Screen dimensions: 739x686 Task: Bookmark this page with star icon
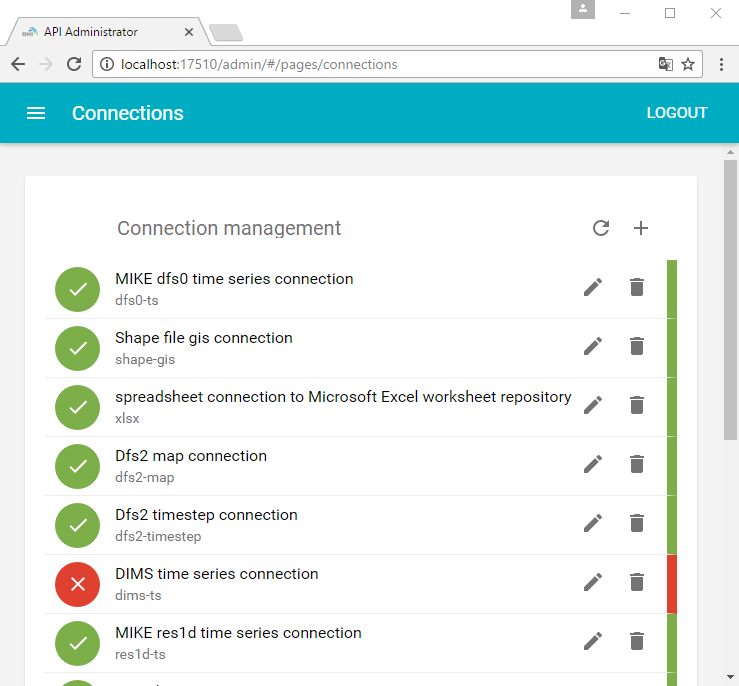(x=688, y=64)
